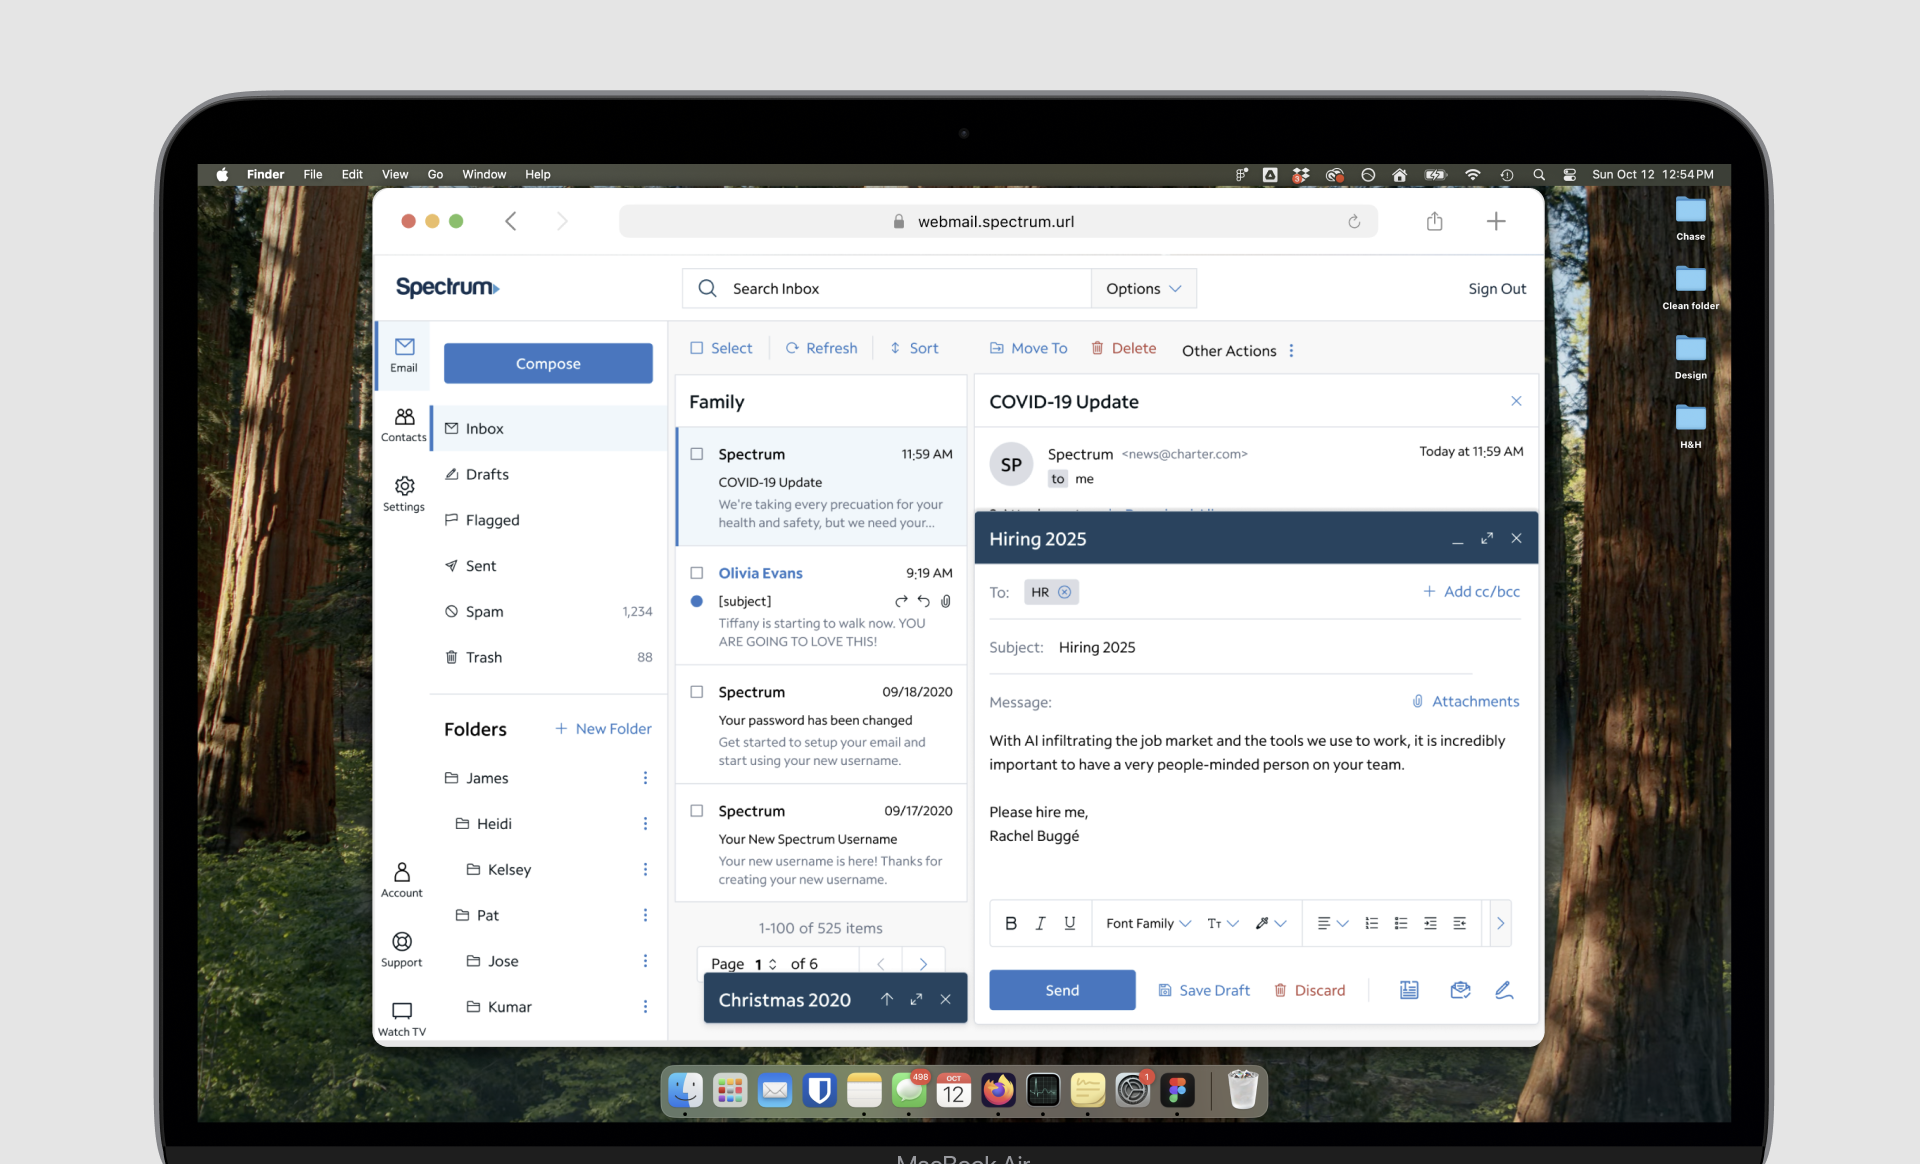Tick the COVID-19 Update message checkbox
The width and height of the screenshot is (1920, 1164).
697,454
